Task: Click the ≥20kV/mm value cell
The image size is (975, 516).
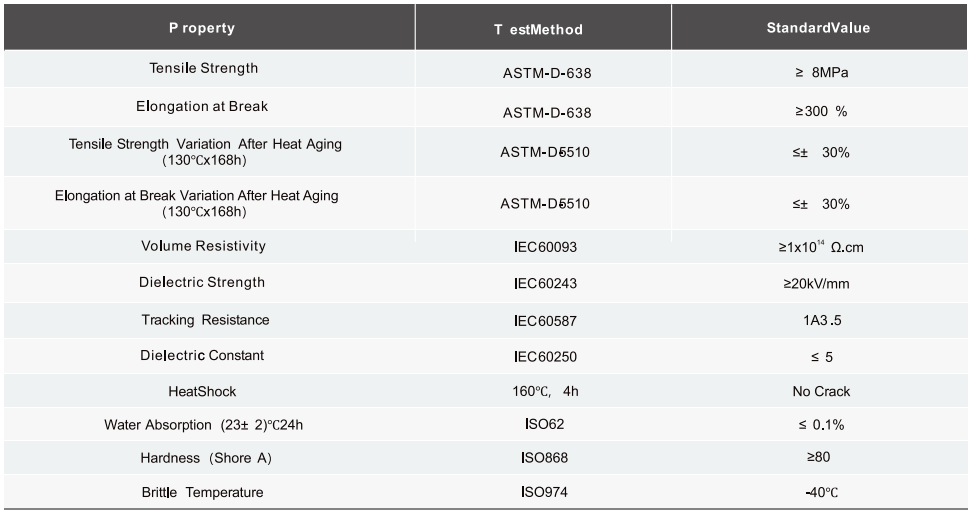Action: click(816, 284)
